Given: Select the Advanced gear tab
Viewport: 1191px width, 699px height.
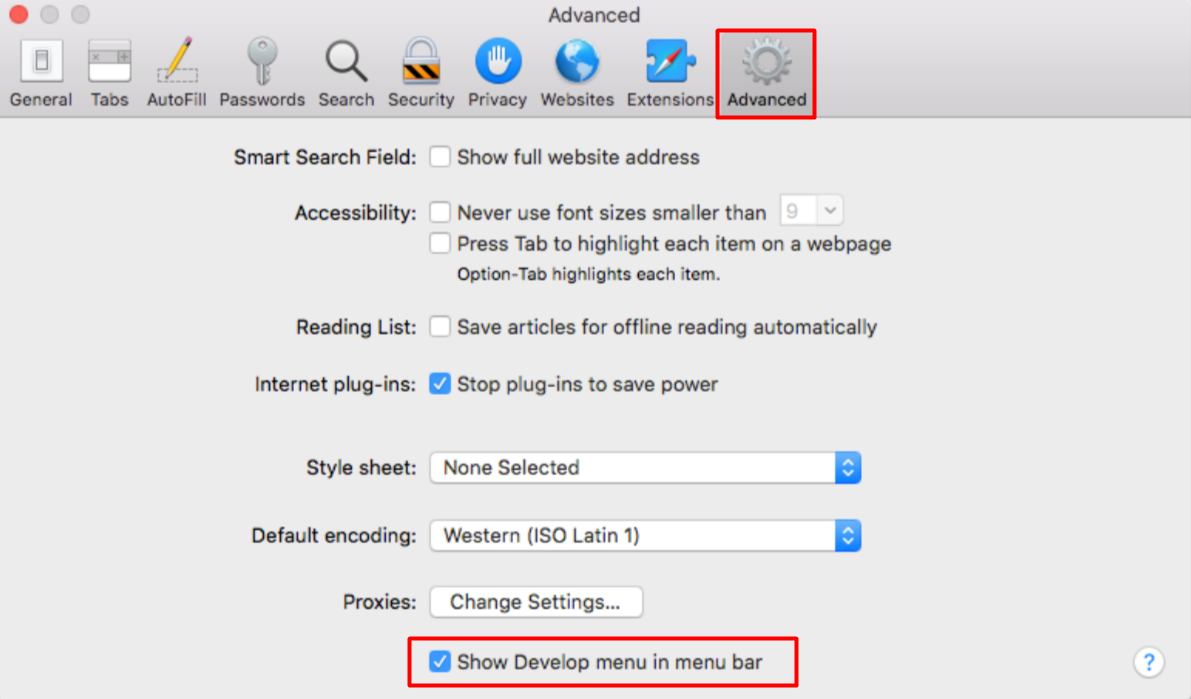Looking at the screenshot, I should 766,74.
